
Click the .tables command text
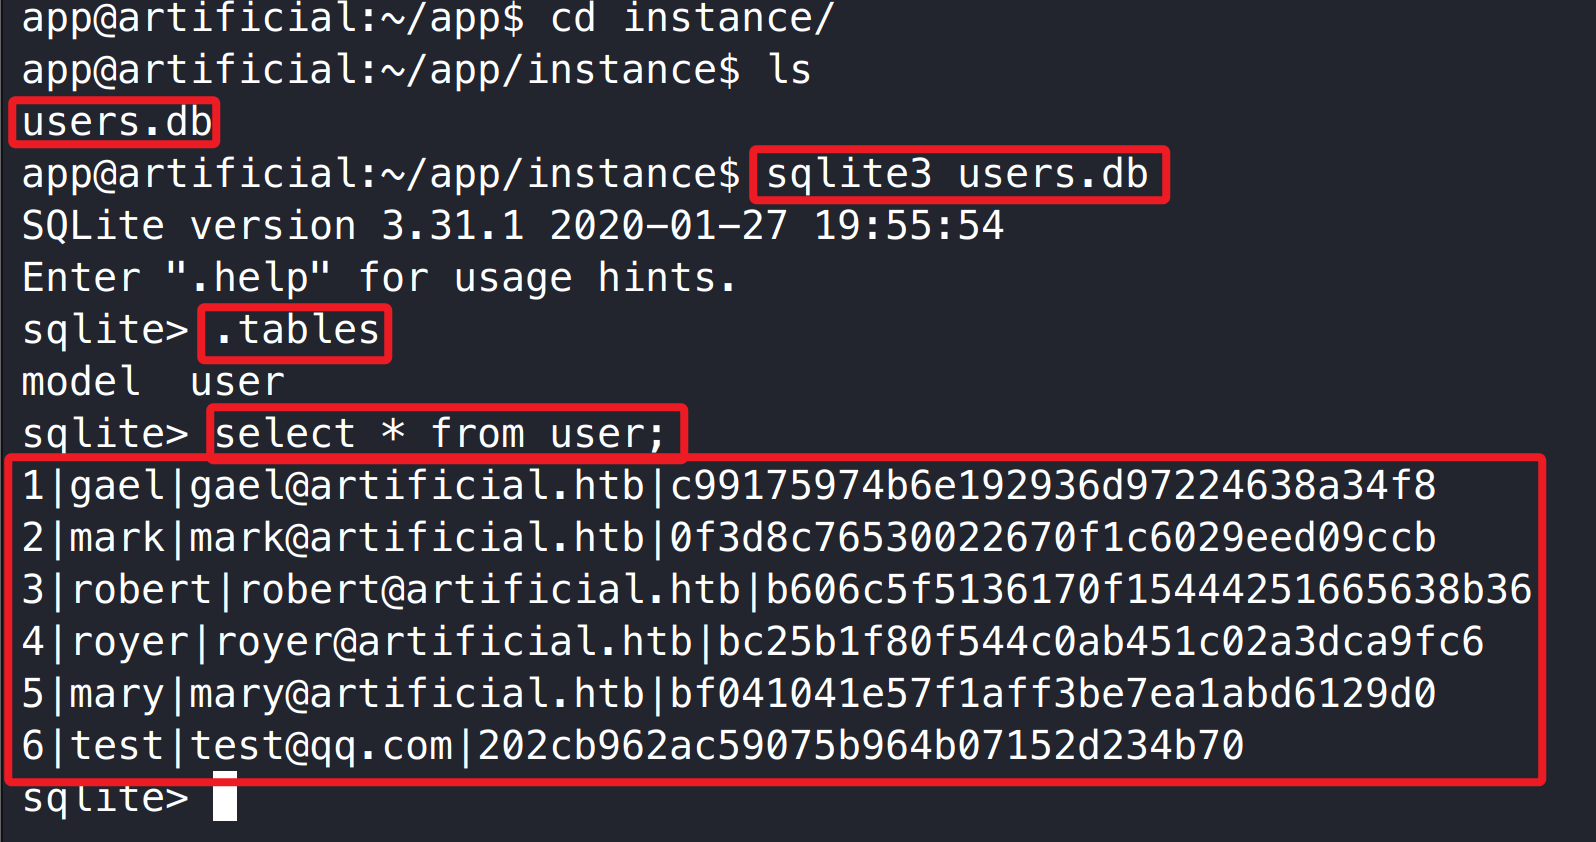pos(296,330)
